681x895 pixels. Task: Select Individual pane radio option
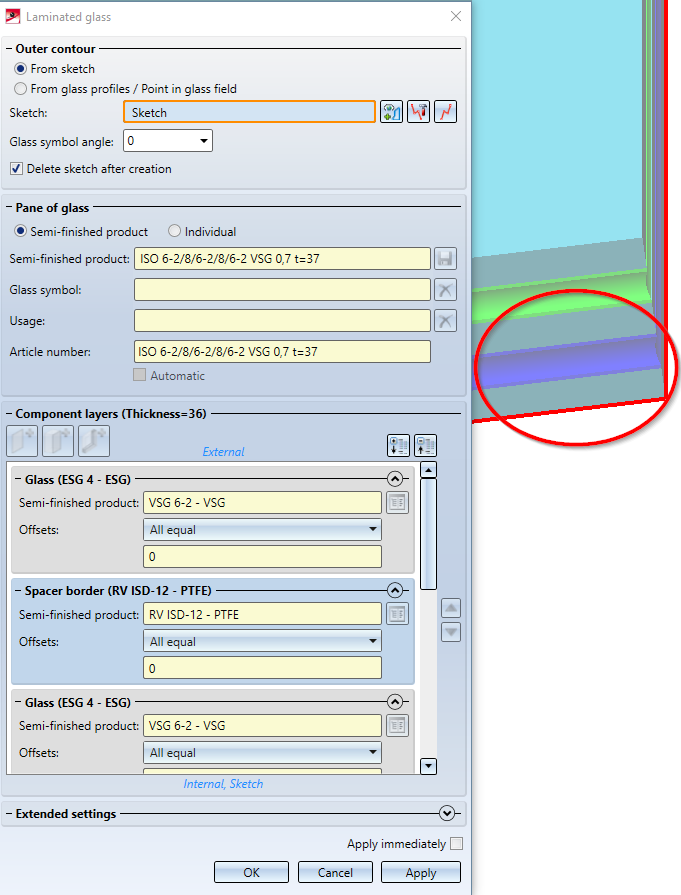click(175, 232)
